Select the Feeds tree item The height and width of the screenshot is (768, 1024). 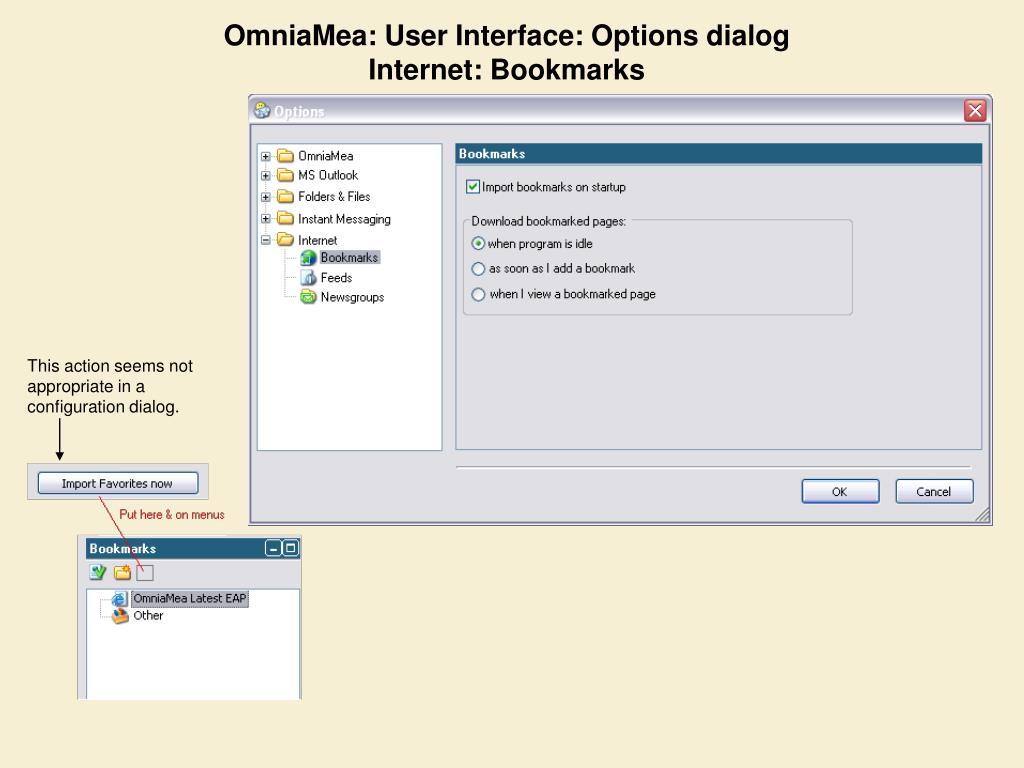point(336,278)
